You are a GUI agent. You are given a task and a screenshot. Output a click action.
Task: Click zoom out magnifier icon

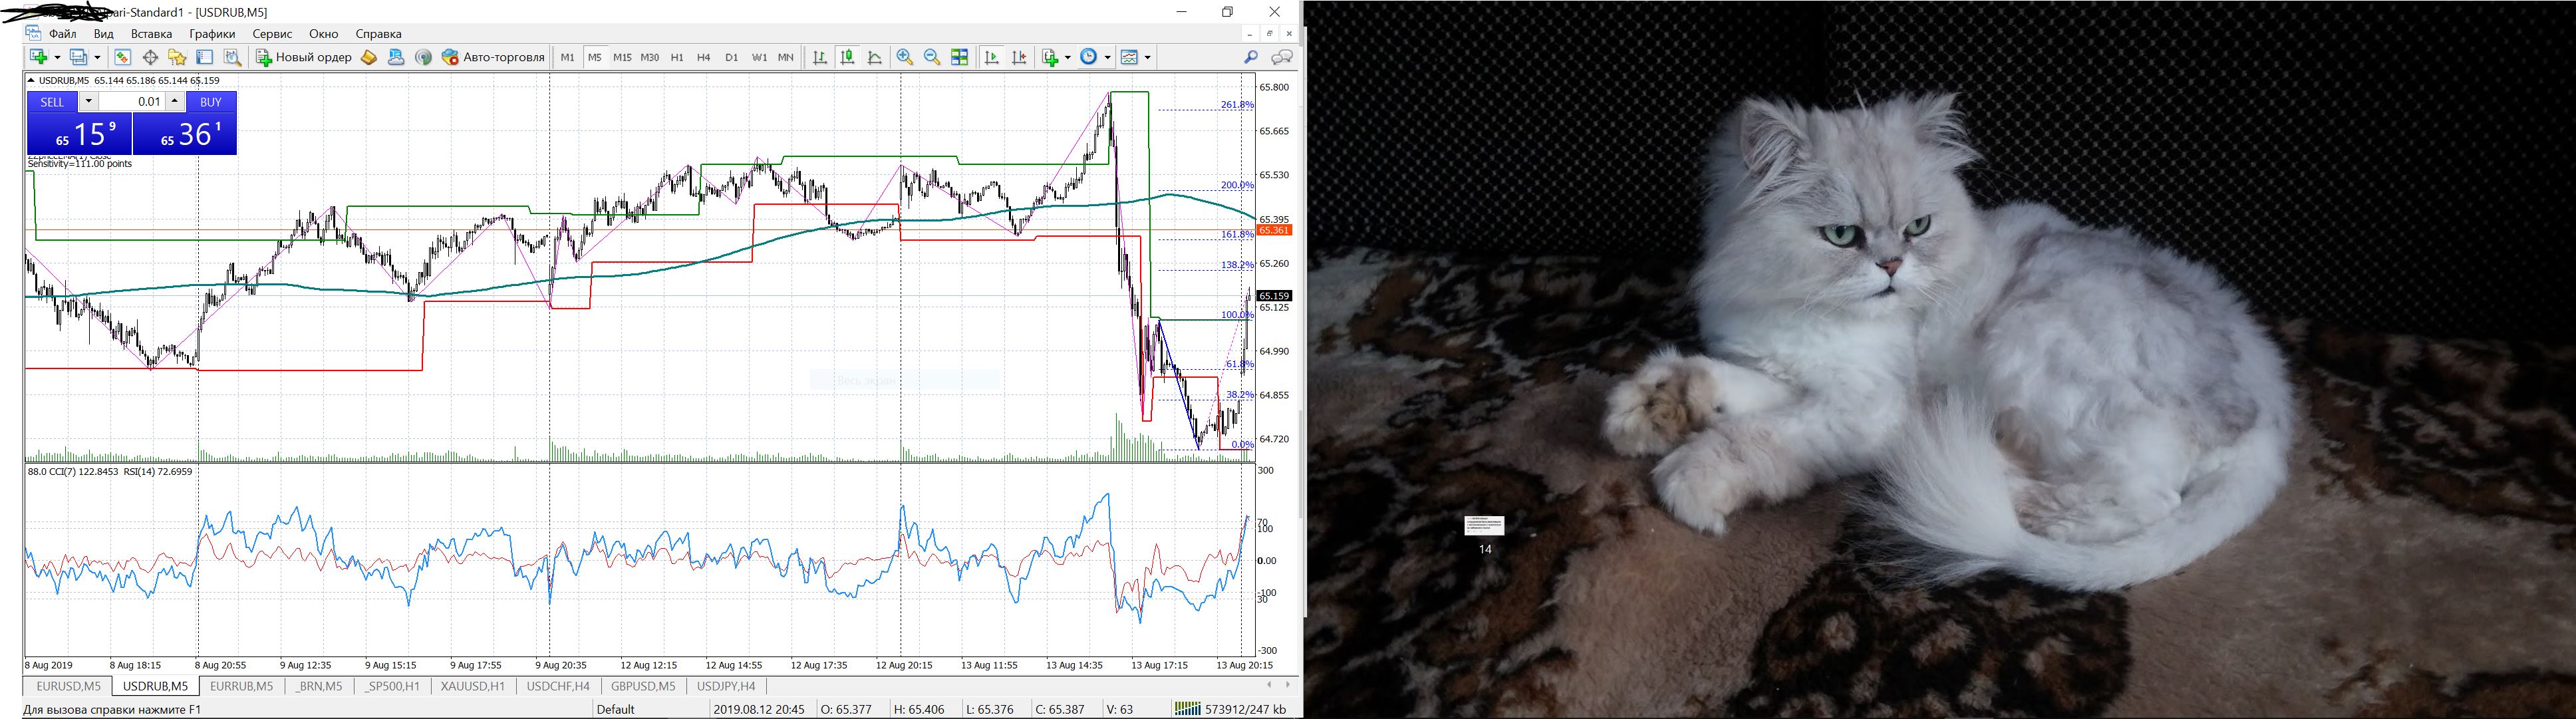pyautogui.click(x=932, y=57)
